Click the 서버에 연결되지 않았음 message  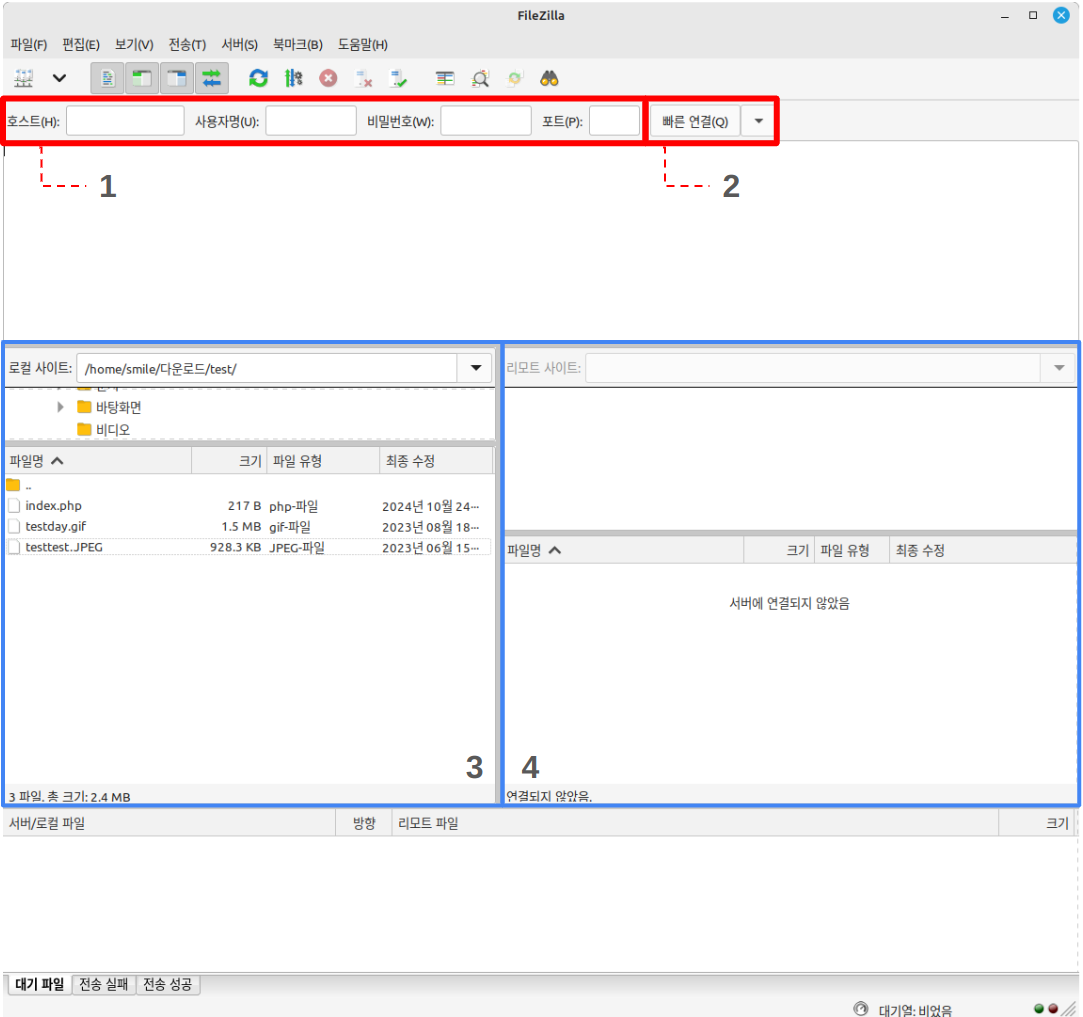point(789,603)
